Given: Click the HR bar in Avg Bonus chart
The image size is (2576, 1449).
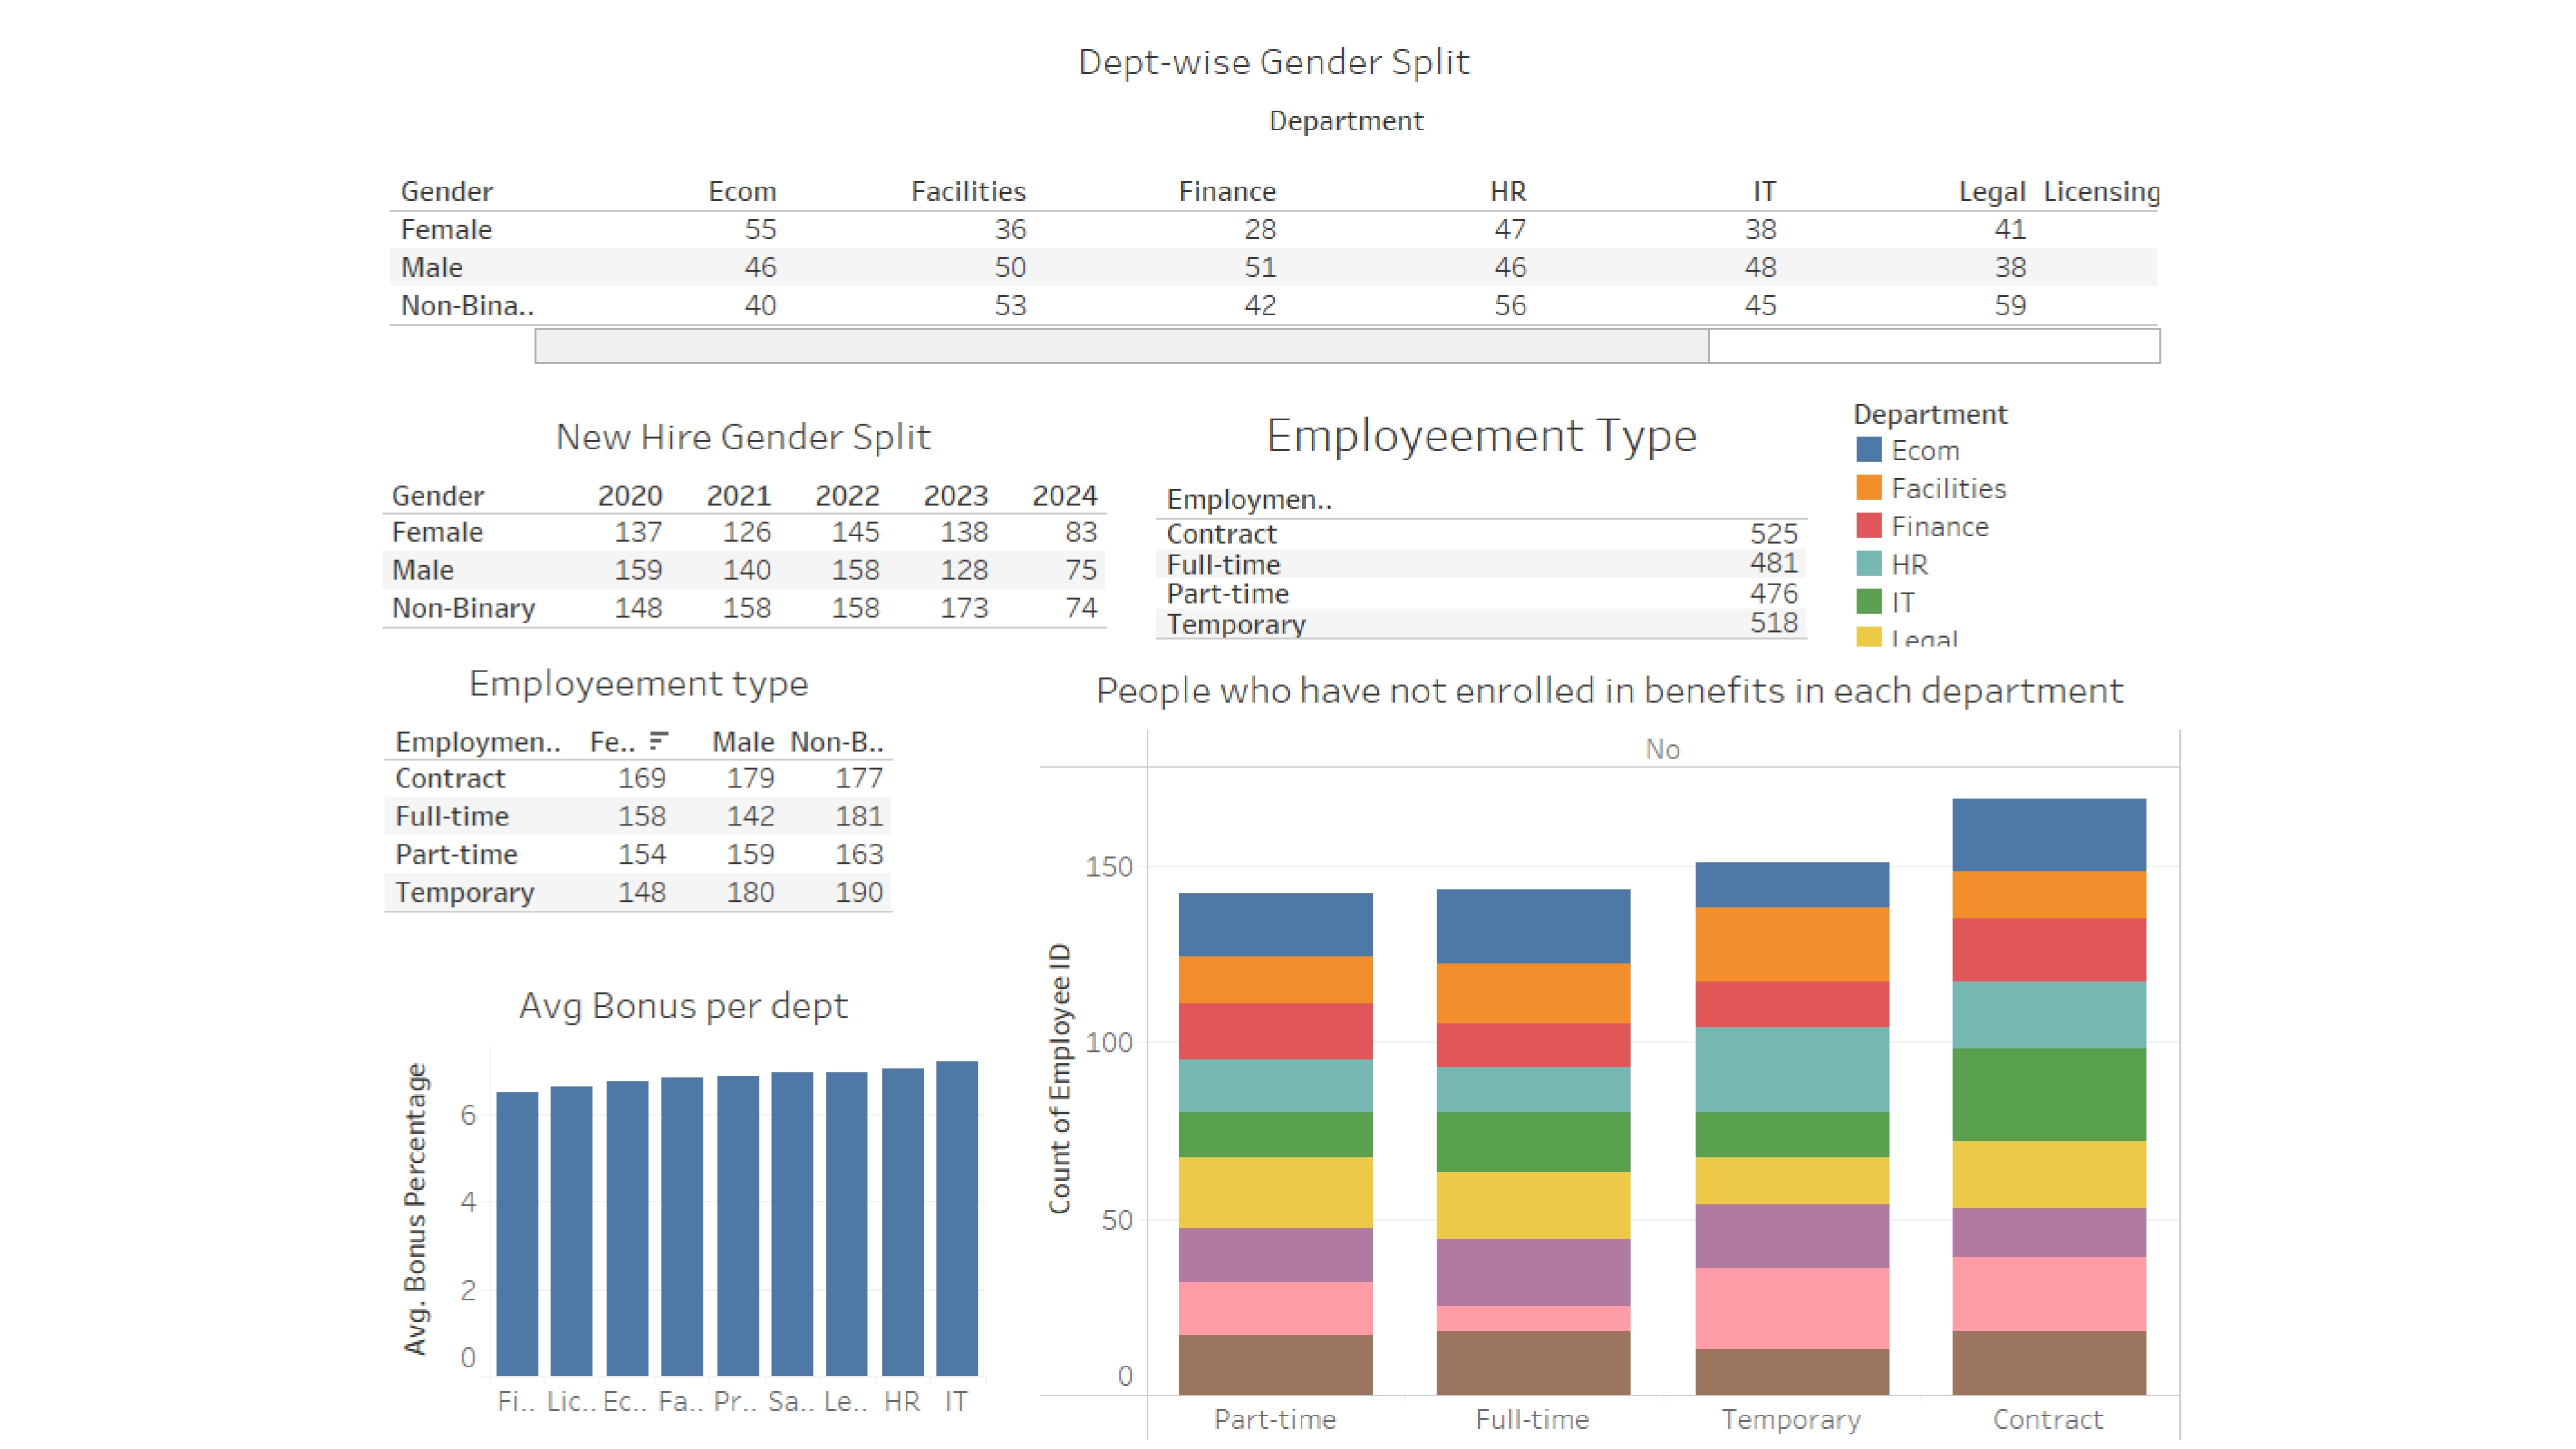Looking at the screenshot, I should (903, 1221).
